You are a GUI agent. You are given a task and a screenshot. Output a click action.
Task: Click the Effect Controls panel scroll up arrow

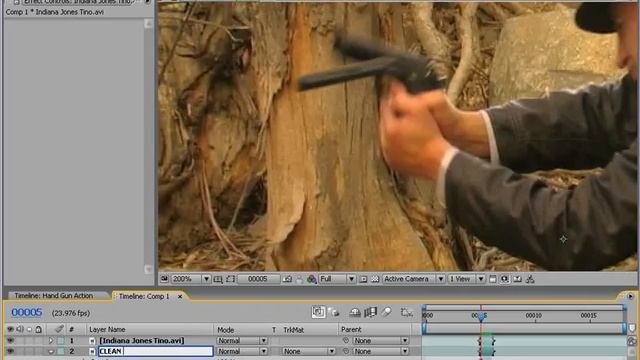point(148,24)
